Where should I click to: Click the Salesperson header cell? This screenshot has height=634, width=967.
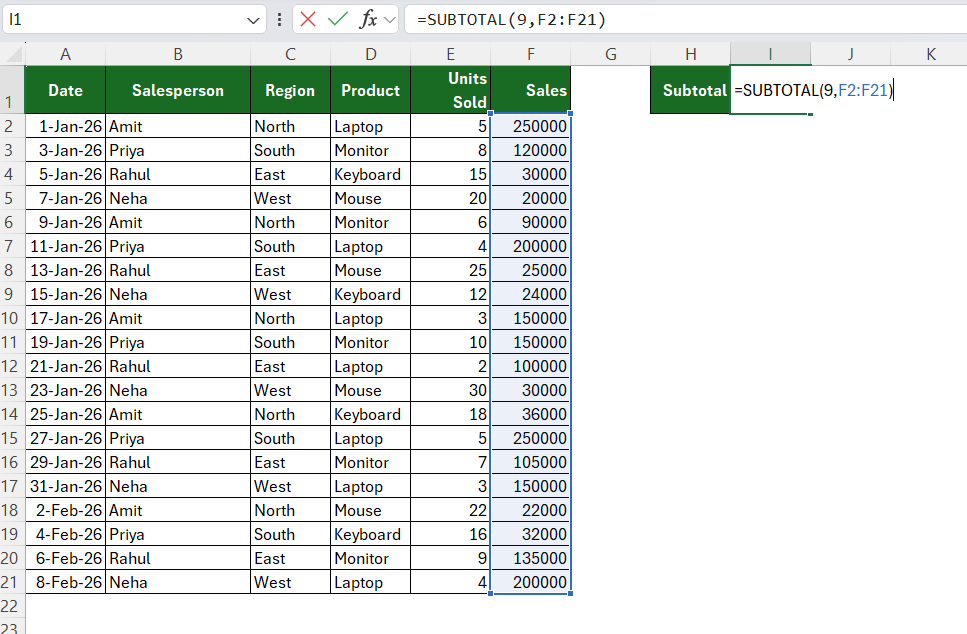(178, 90)
